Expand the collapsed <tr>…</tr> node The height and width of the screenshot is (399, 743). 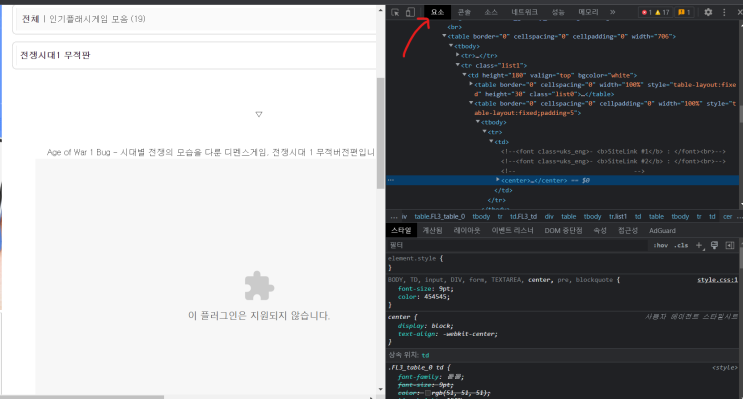(x=457, y=55)
